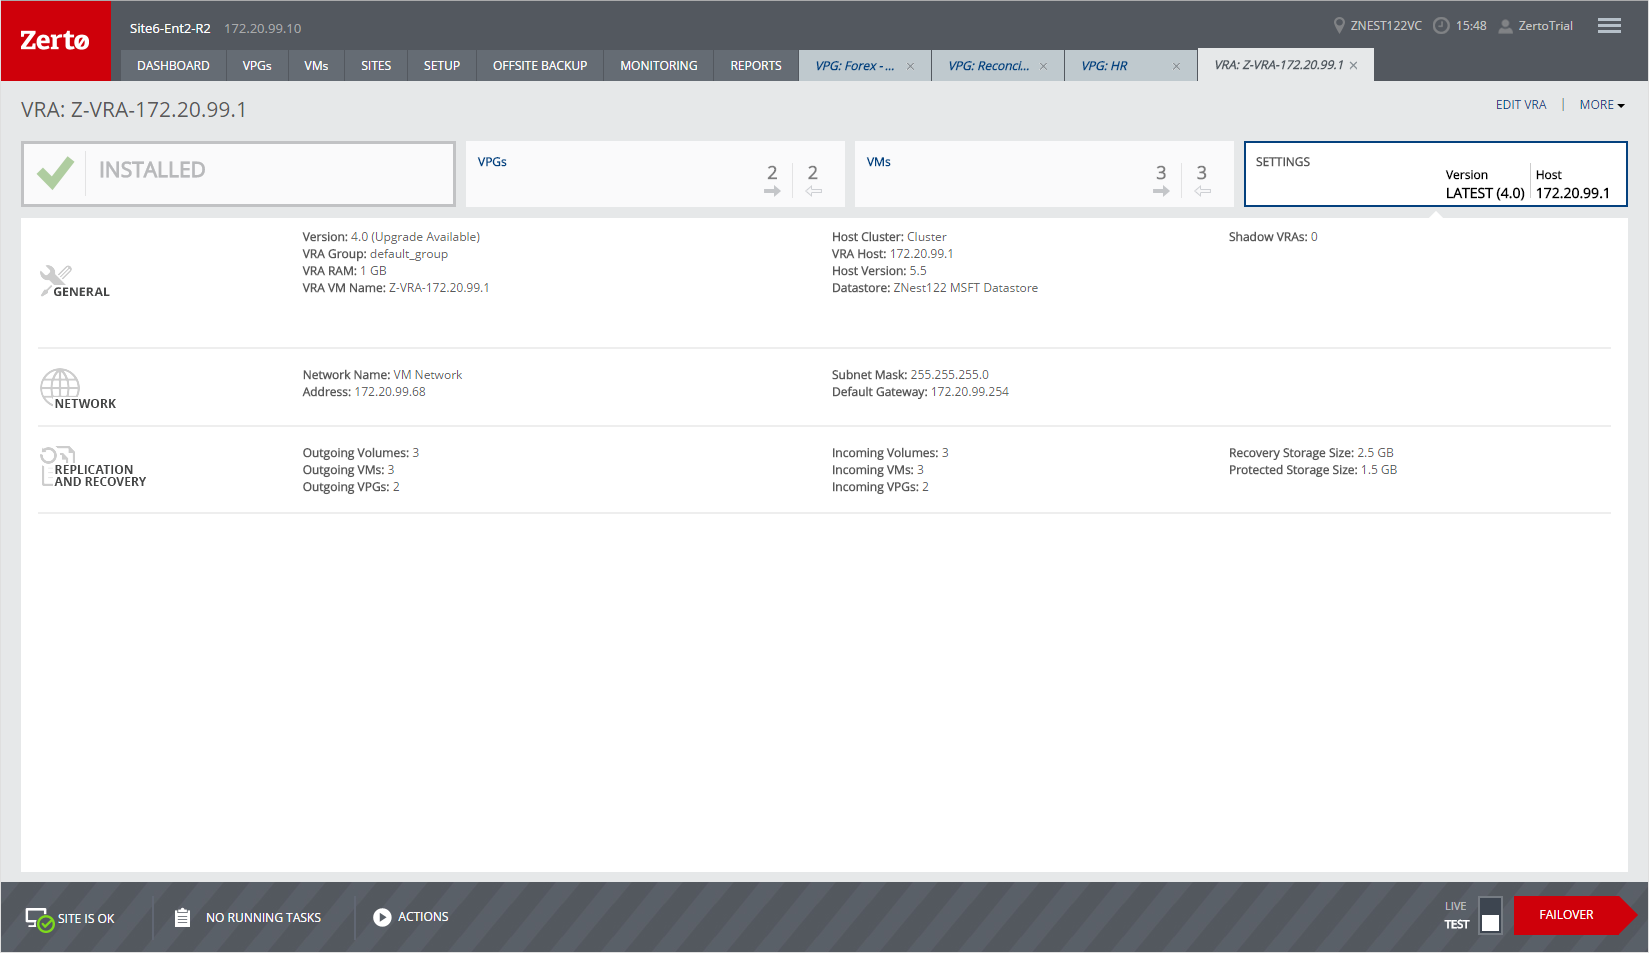Click the Incoming VPGs: 2 entry
This screenshot has height=953, width=1649.
click(x=880, y=487)
